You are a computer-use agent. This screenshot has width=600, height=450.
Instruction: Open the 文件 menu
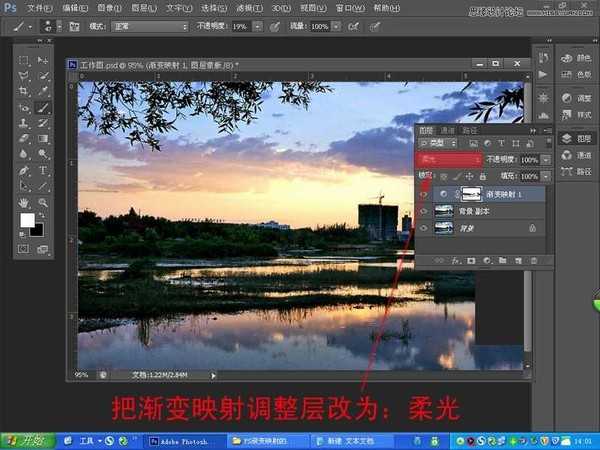(39, 7)
